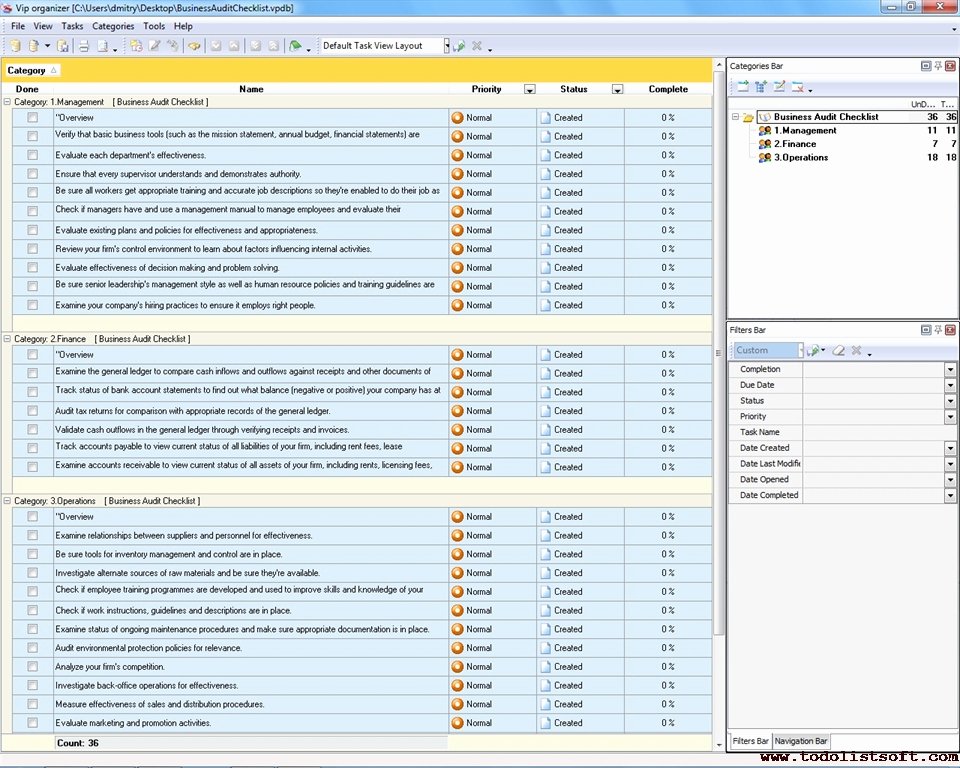Open the Status column filter dropdown

pos(617,89)
